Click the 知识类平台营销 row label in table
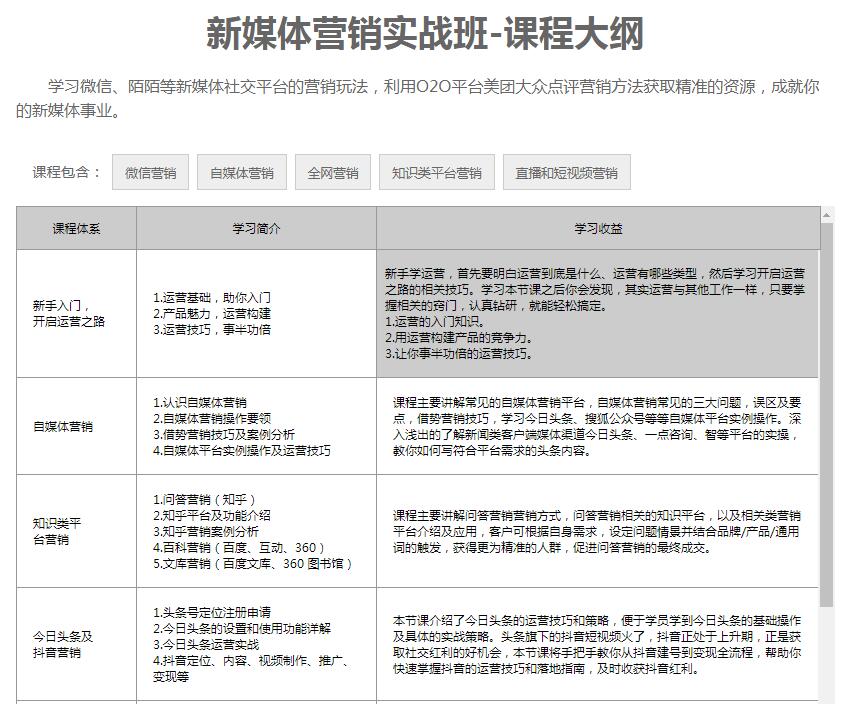Viewport: 844px width, 704px height. (57, 531)
